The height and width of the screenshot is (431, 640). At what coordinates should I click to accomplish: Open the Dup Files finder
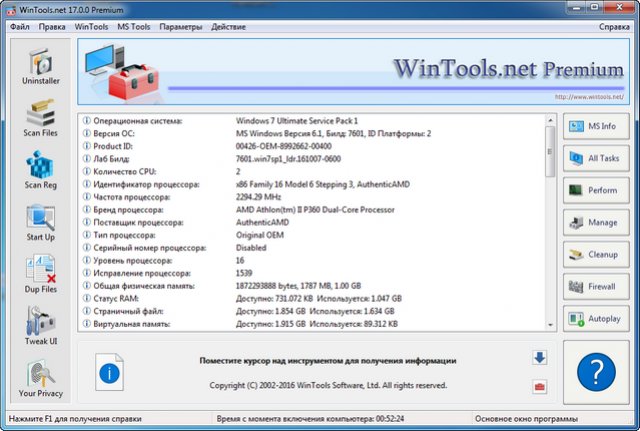click(41, 274)
